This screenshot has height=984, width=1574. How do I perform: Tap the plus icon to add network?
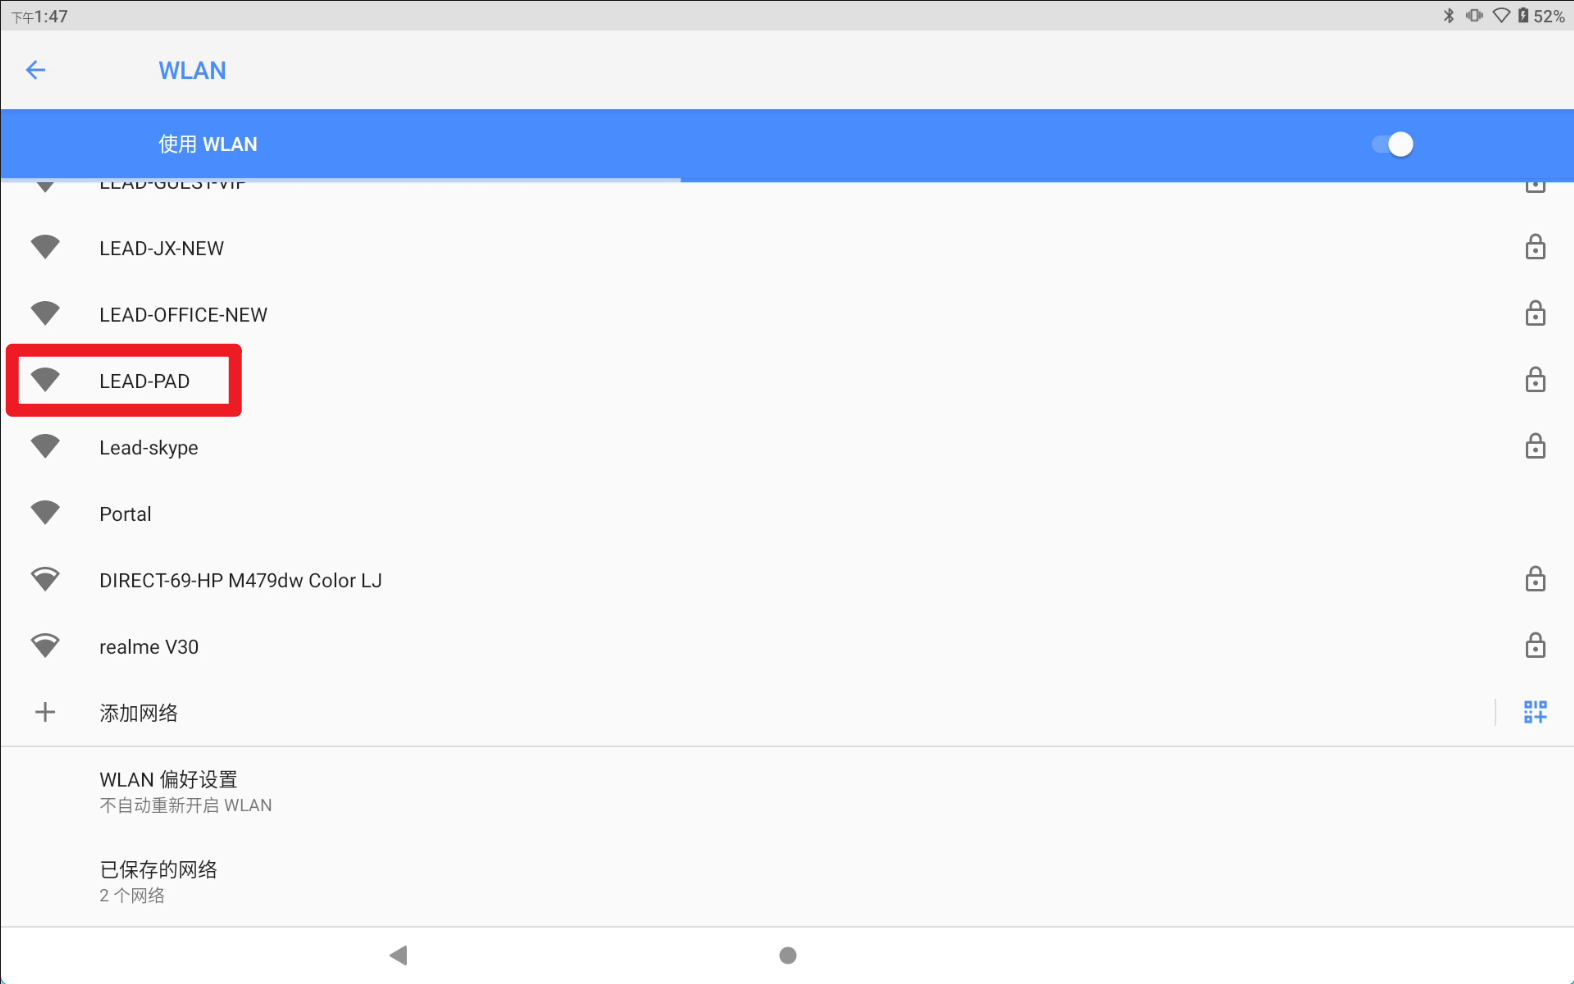[x=45, y=712]
